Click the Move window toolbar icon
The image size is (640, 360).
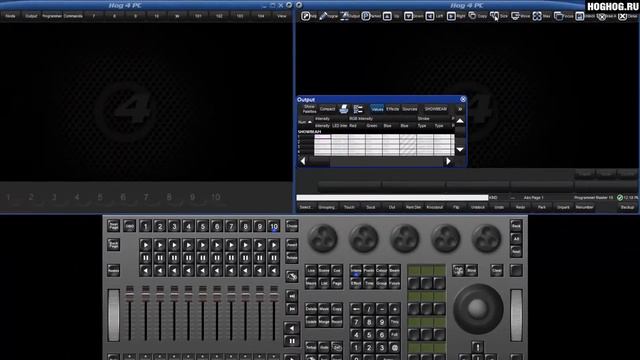coord(516,16)
